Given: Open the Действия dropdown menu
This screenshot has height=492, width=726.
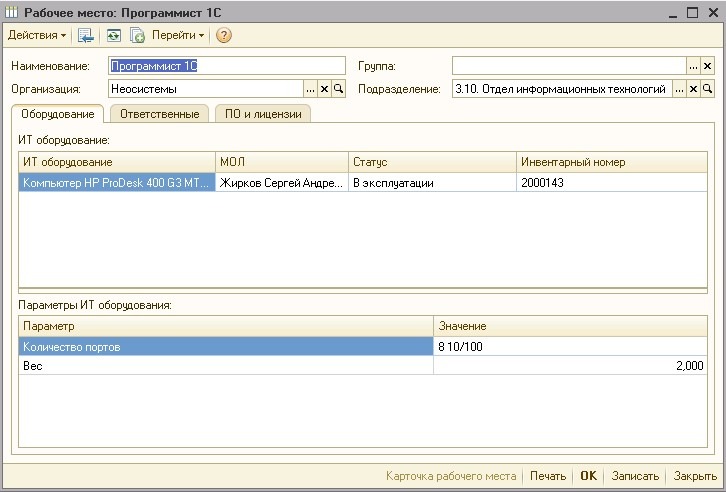Looking at the screenshot, I should (x=37, y=35).
